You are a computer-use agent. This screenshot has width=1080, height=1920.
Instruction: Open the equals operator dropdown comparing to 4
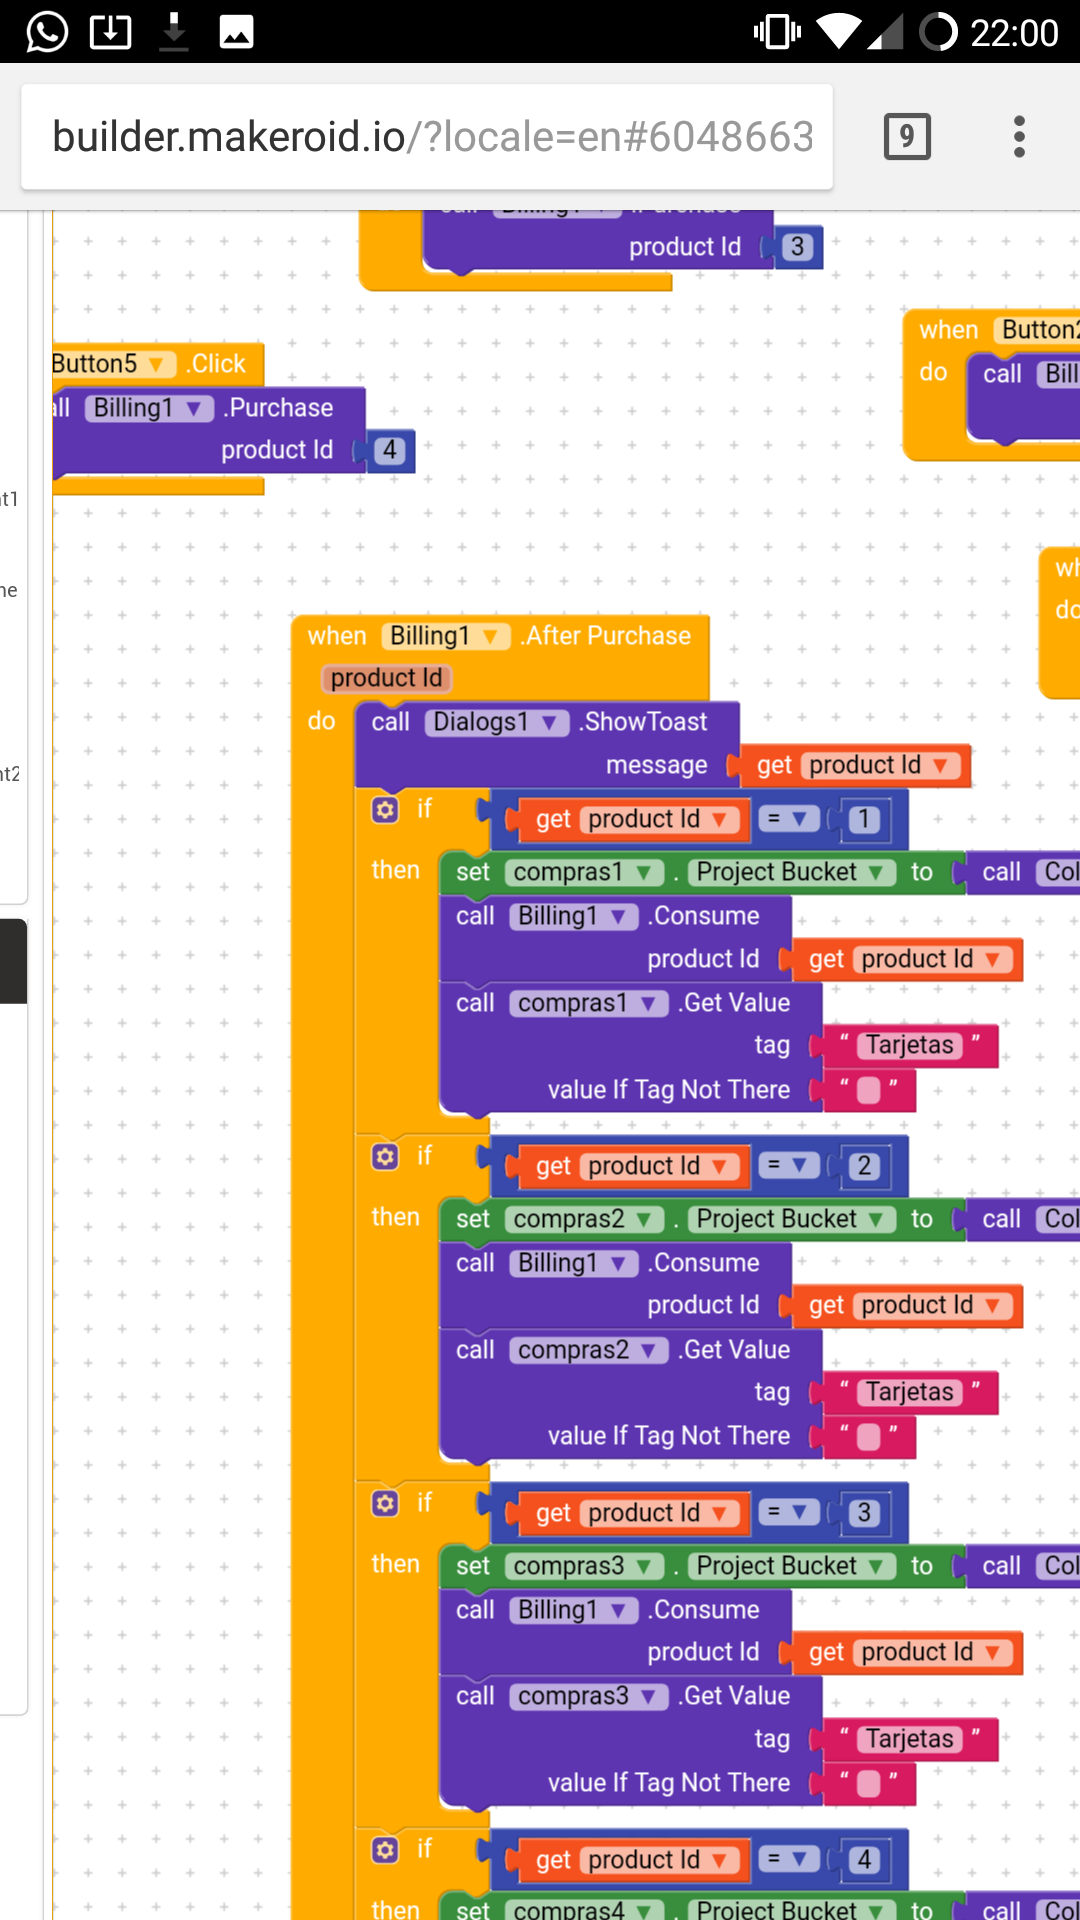[789, 1859]
